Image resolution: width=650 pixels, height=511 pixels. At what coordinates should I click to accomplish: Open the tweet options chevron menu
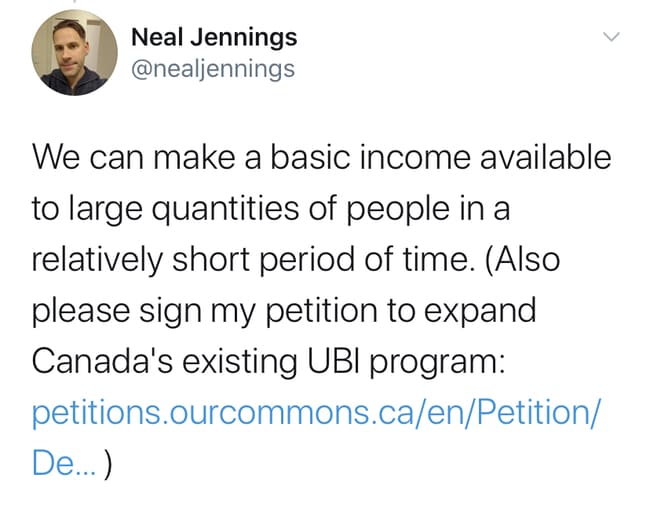611,36
